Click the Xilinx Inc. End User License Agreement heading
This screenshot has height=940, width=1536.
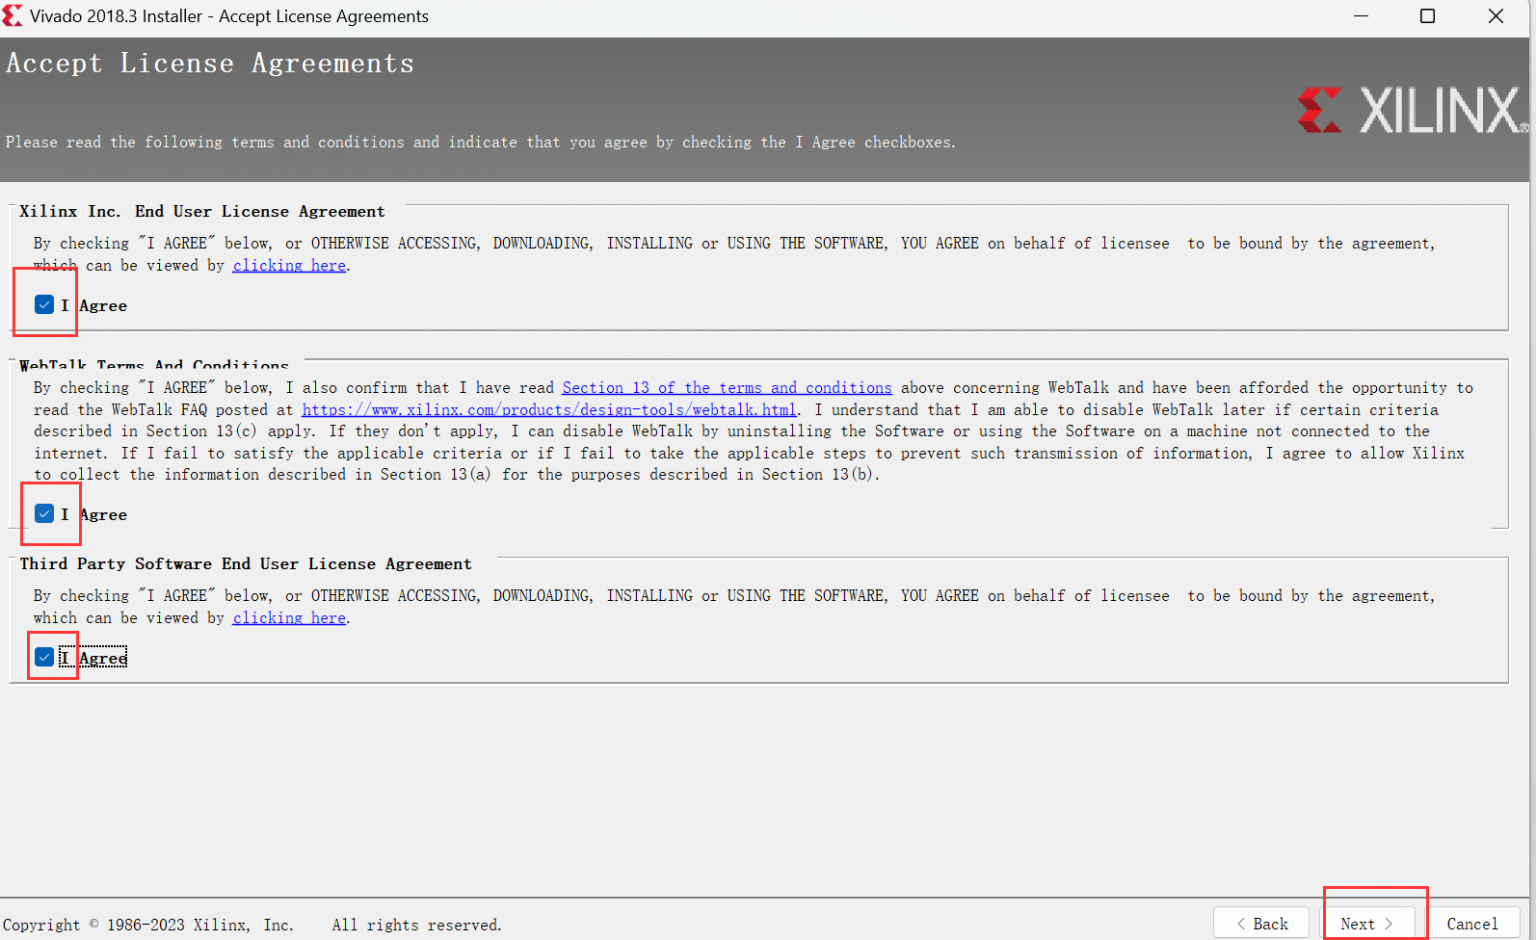[x=202, y=212]
